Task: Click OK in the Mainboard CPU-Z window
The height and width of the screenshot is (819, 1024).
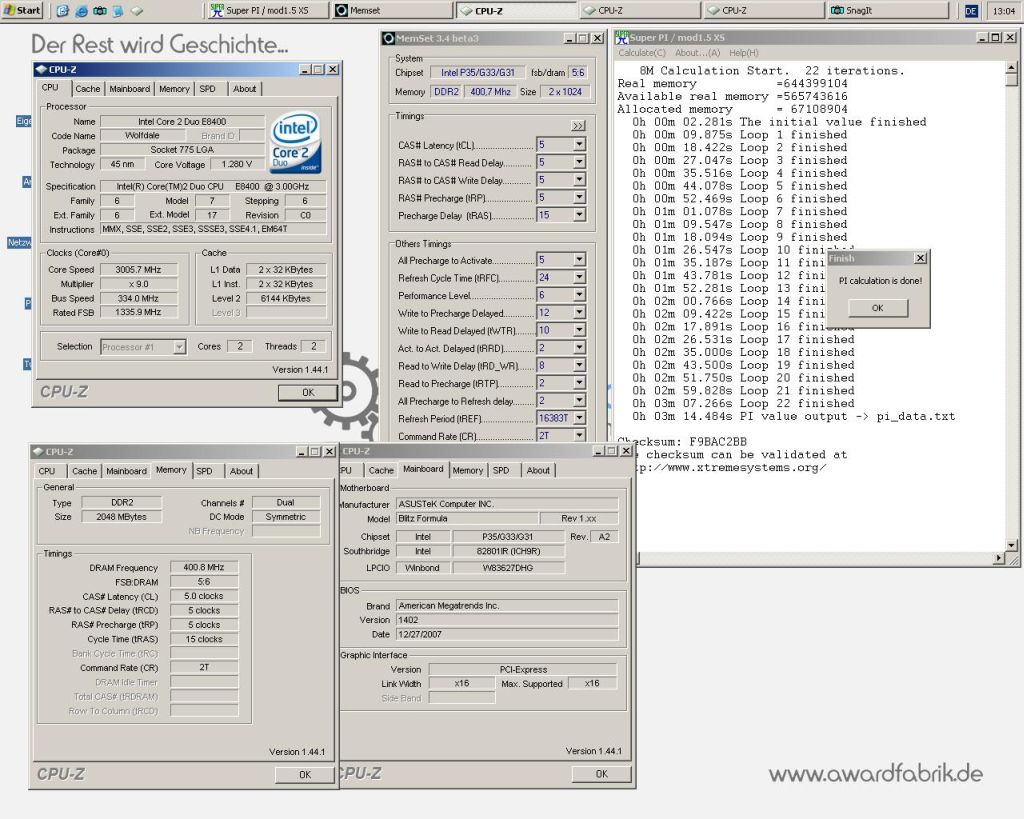Action: point(601,774)
